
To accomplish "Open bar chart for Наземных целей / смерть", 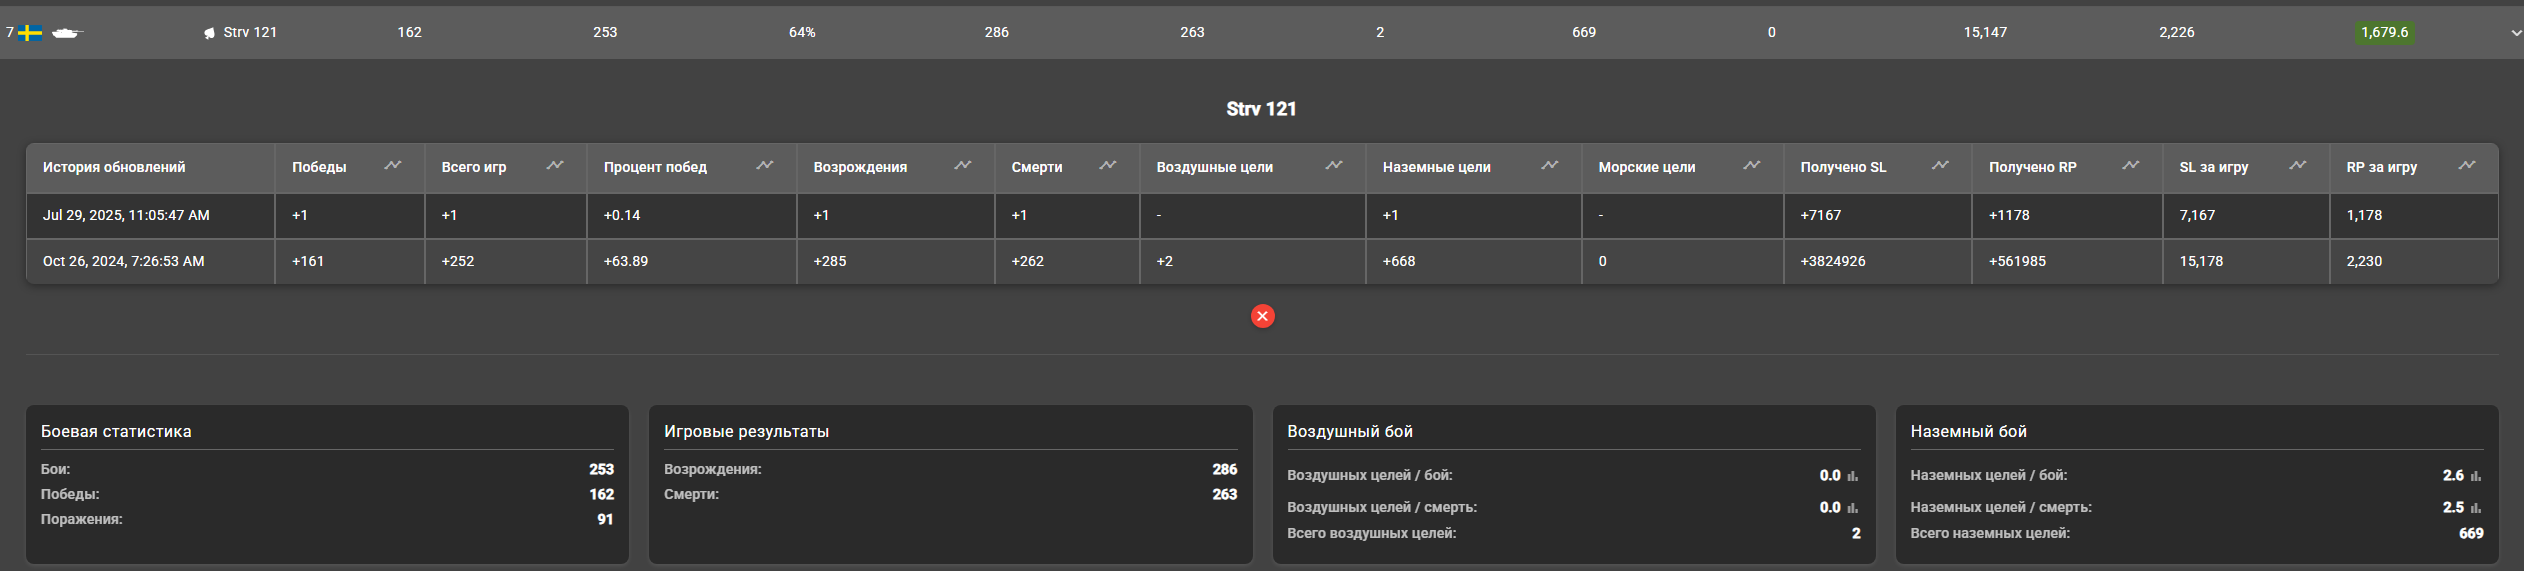I will pyautogui.click(x=2476, y=509).
